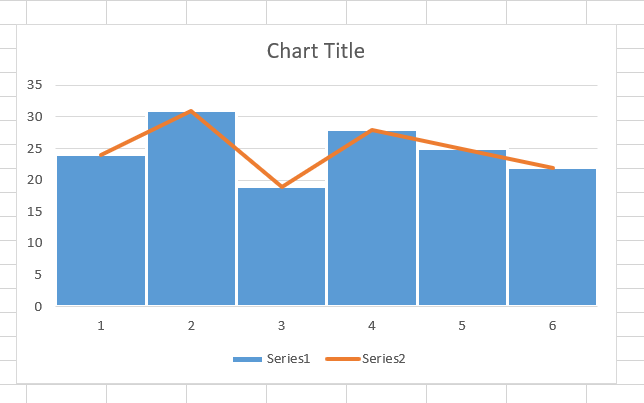The width and height of the screenshot is (644, 403).
Task: Select the Series2 legend label
Action: tap(383, 359)
